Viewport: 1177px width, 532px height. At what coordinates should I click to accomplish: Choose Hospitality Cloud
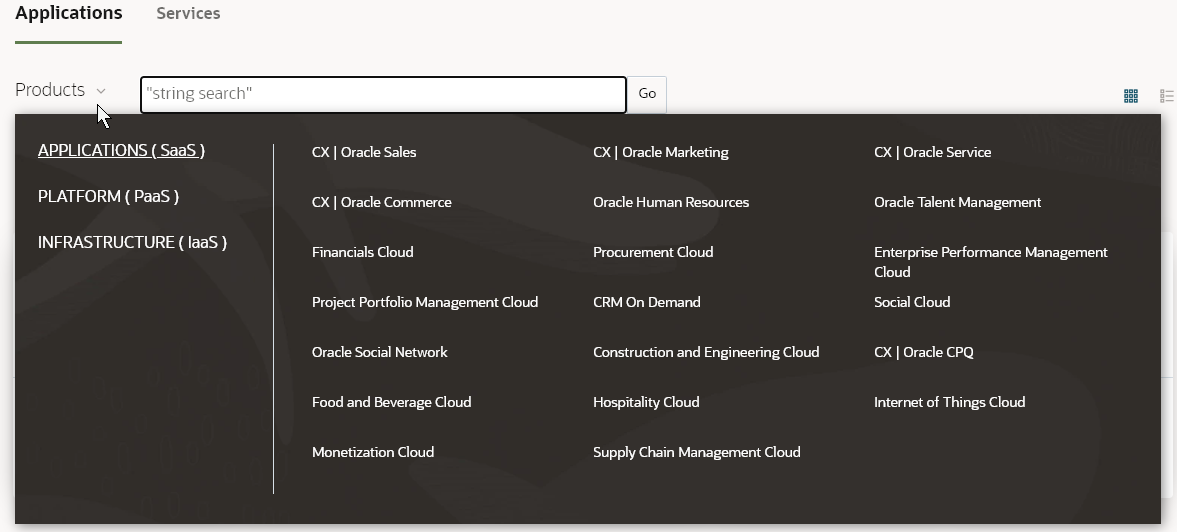point(646,402)
